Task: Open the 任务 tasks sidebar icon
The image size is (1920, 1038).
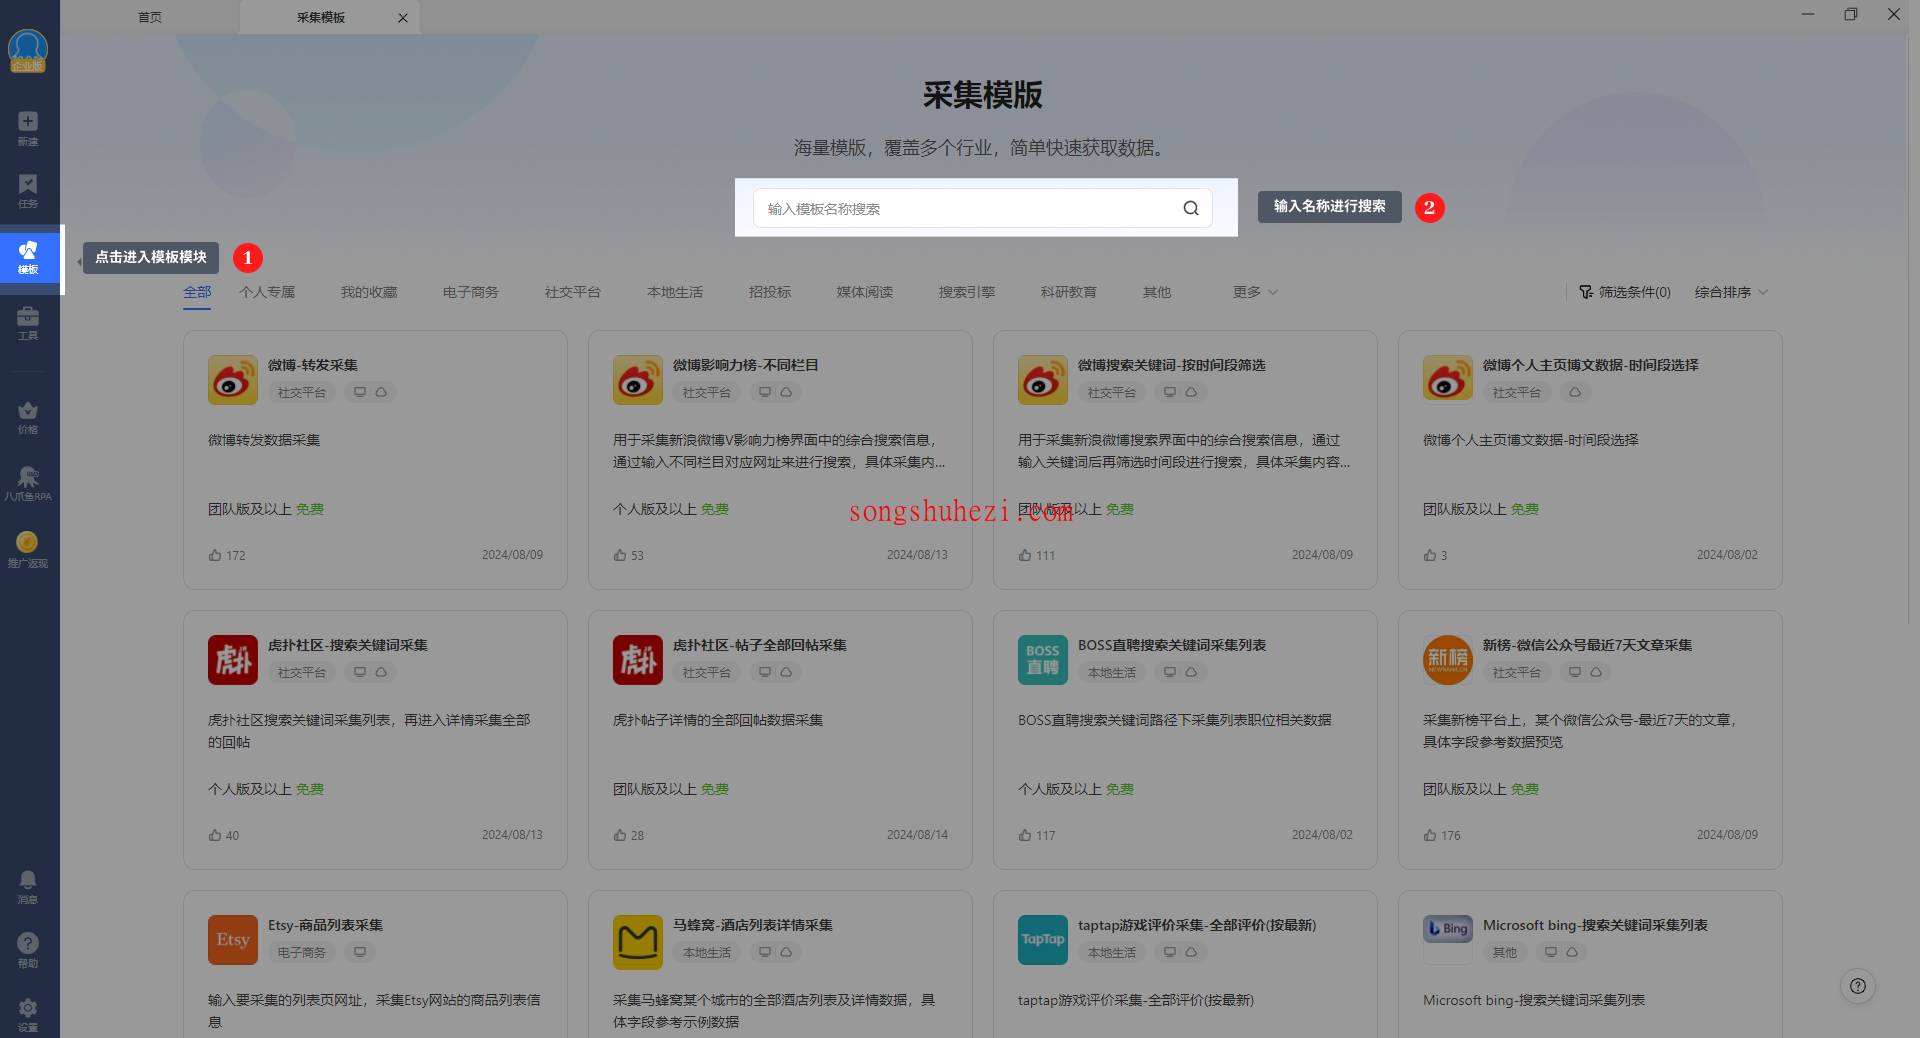Action: click(28, 191)
